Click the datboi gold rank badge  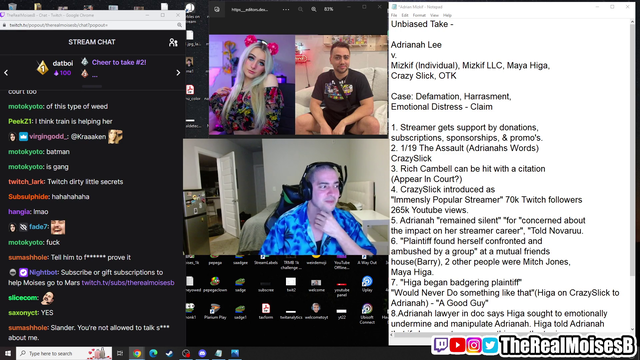(x=42, y=68)
